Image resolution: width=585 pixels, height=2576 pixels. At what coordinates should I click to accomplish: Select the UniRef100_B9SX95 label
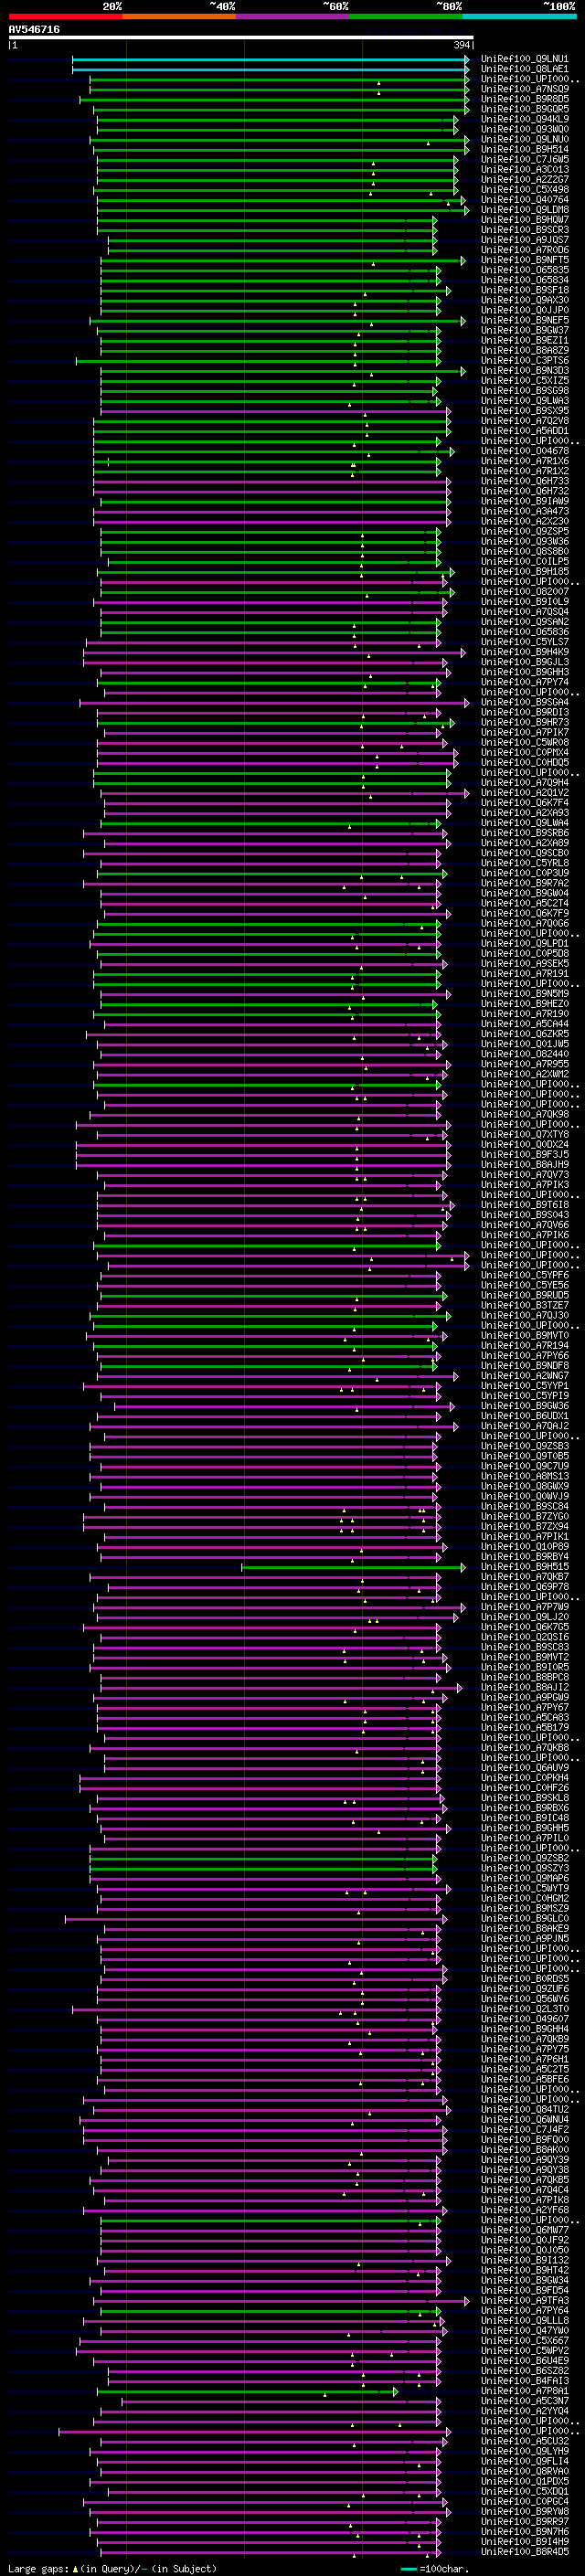[525, 411]
